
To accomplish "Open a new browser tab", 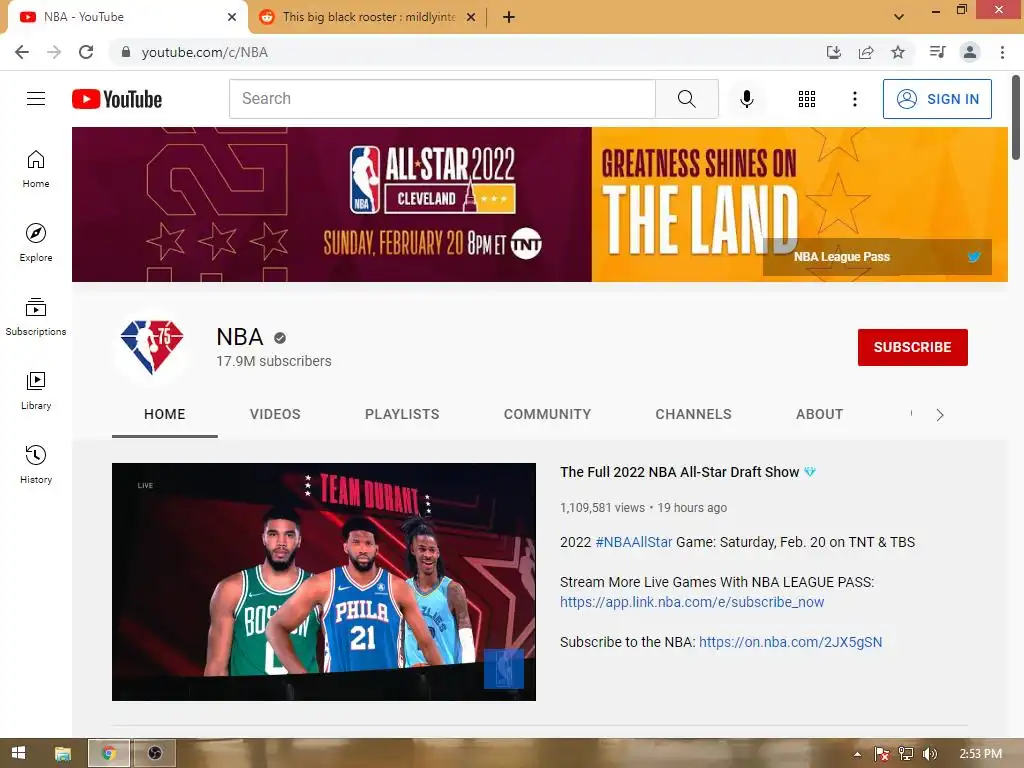I will pos(509,17).
